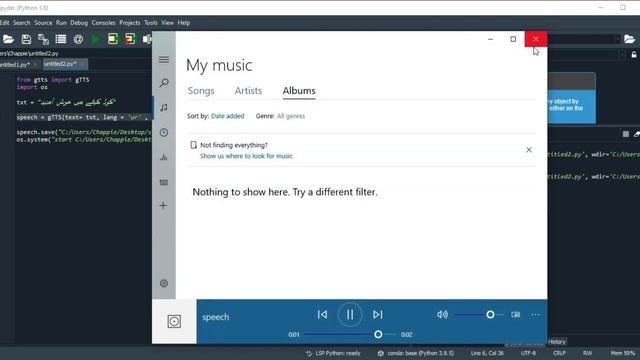The height and width of the screenshot is (360, 640).
Task: Open Groove Music settings gear icon
Action: [164, 283]
